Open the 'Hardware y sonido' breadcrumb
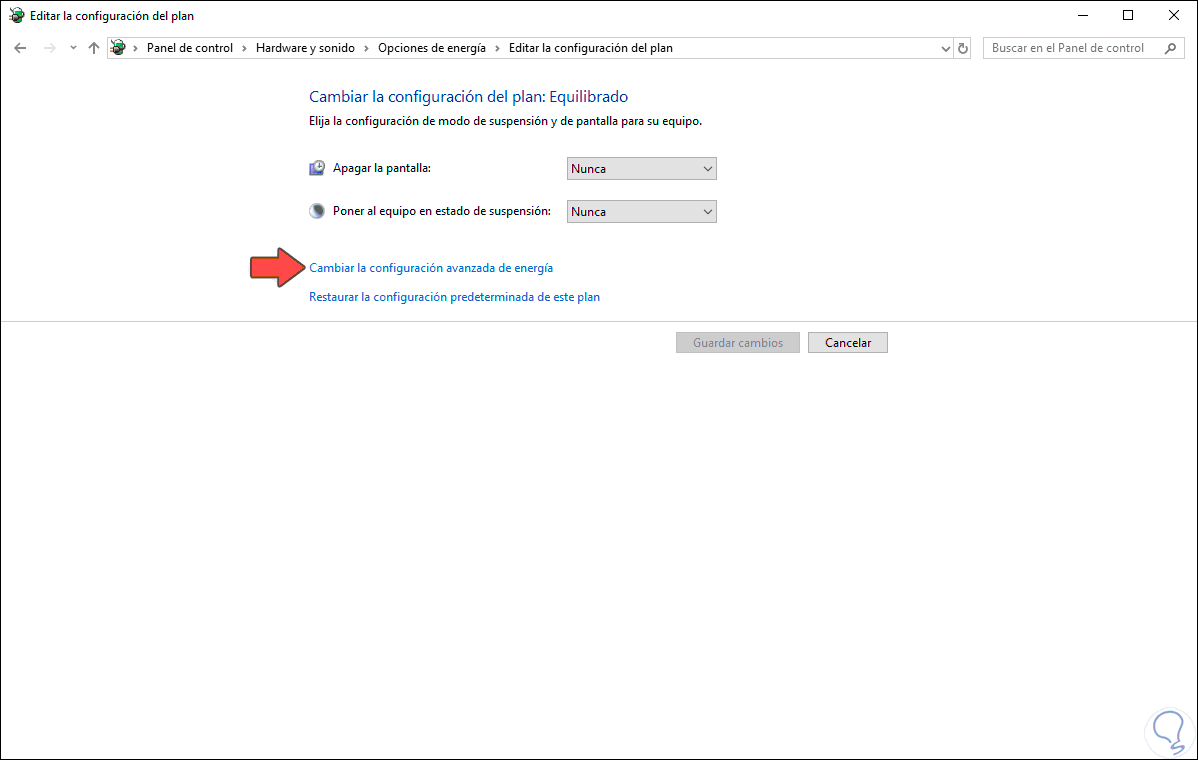 point(305,48)
